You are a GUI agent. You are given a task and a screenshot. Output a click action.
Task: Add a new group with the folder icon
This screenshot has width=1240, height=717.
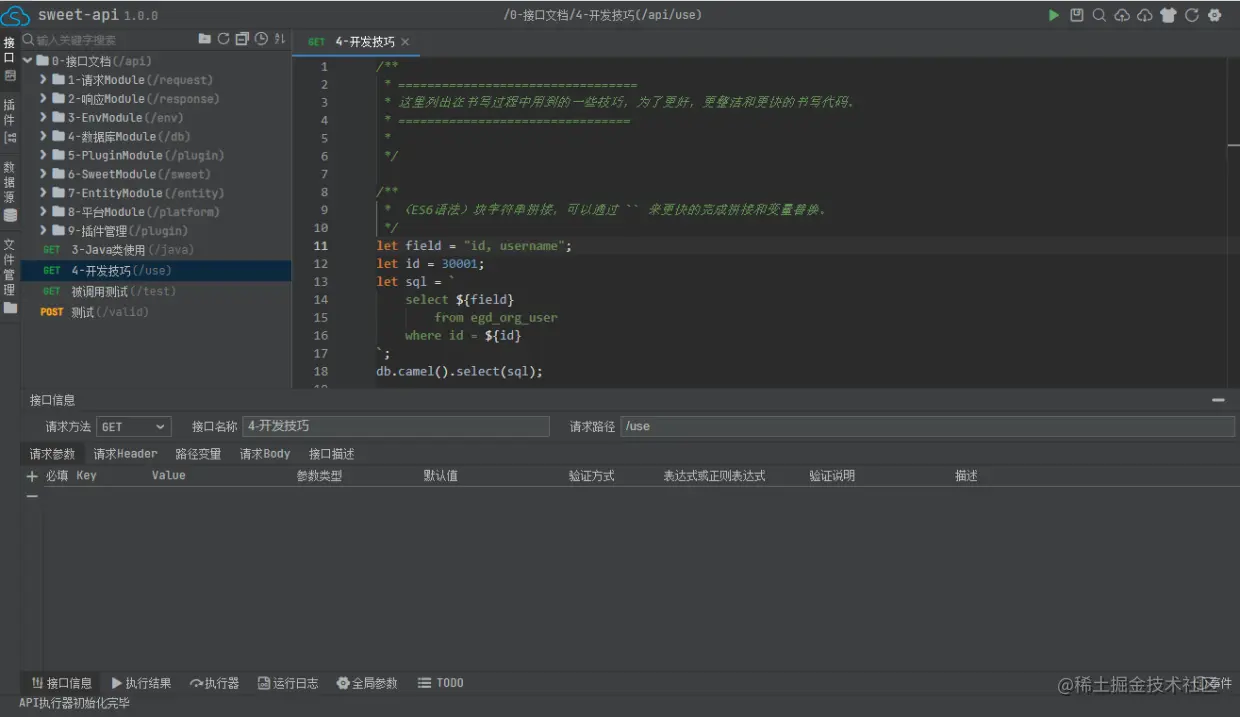[204, 39]
